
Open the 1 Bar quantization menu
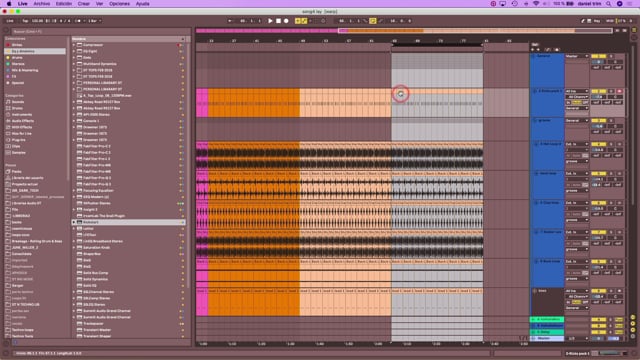[x=95, y=21]
